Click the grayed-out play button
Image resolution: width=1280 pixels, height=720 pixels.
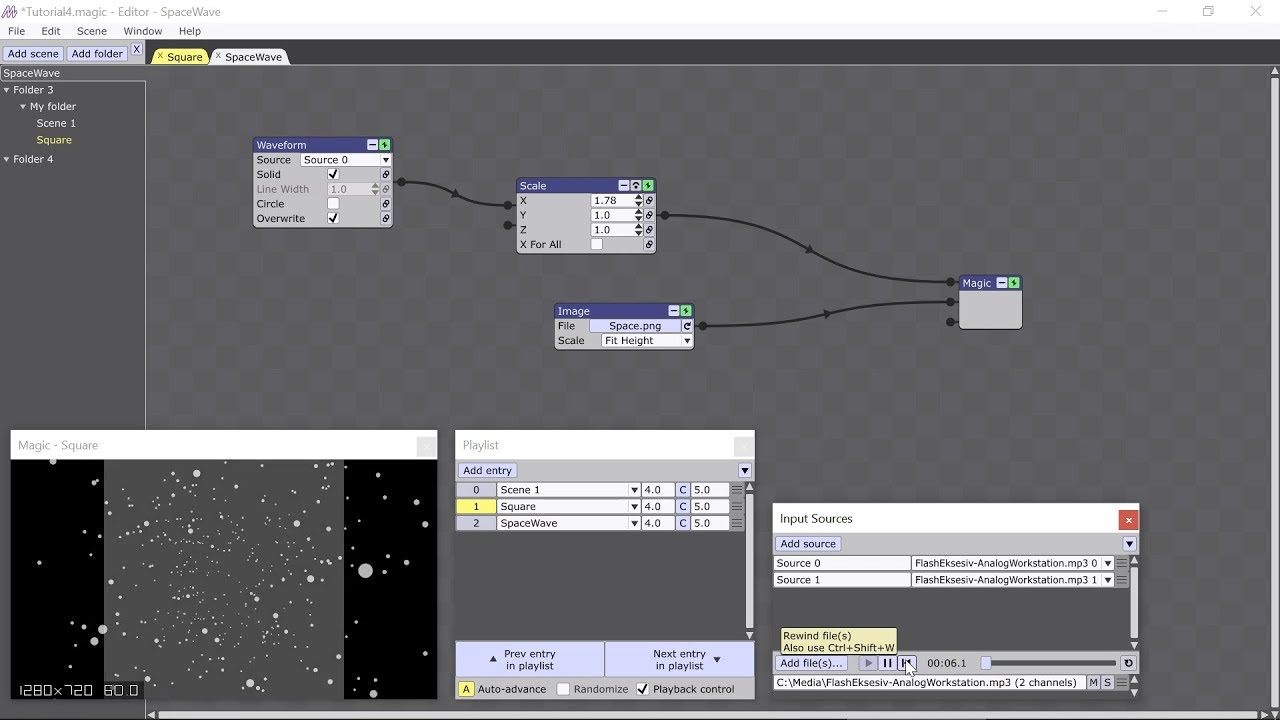(x=868, y=663)
